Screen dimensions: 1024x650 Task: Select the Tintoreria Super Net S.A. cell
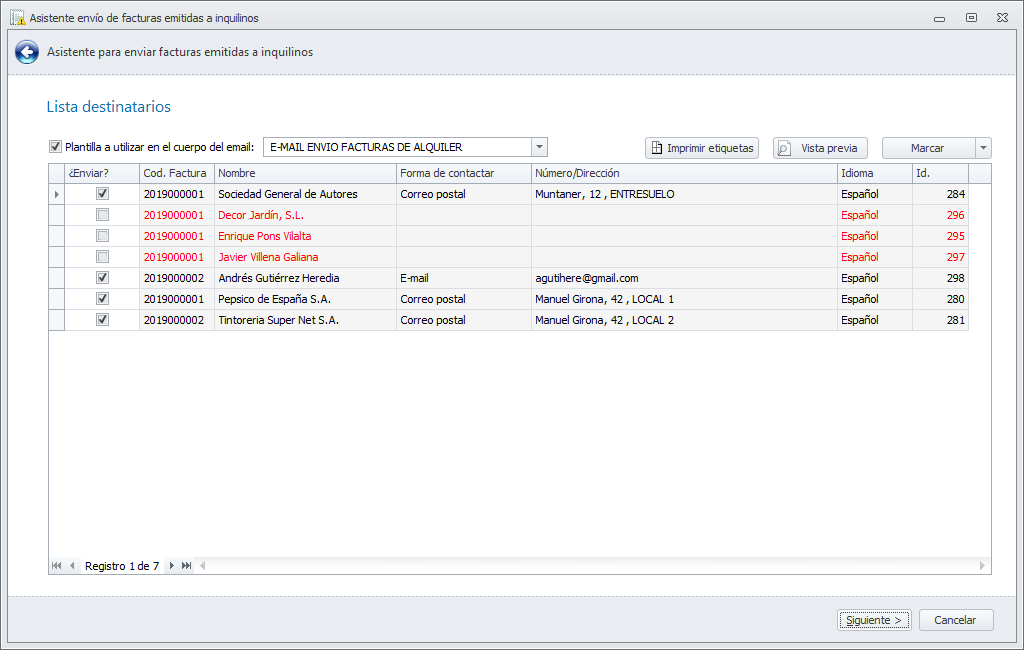coord(305,320)
